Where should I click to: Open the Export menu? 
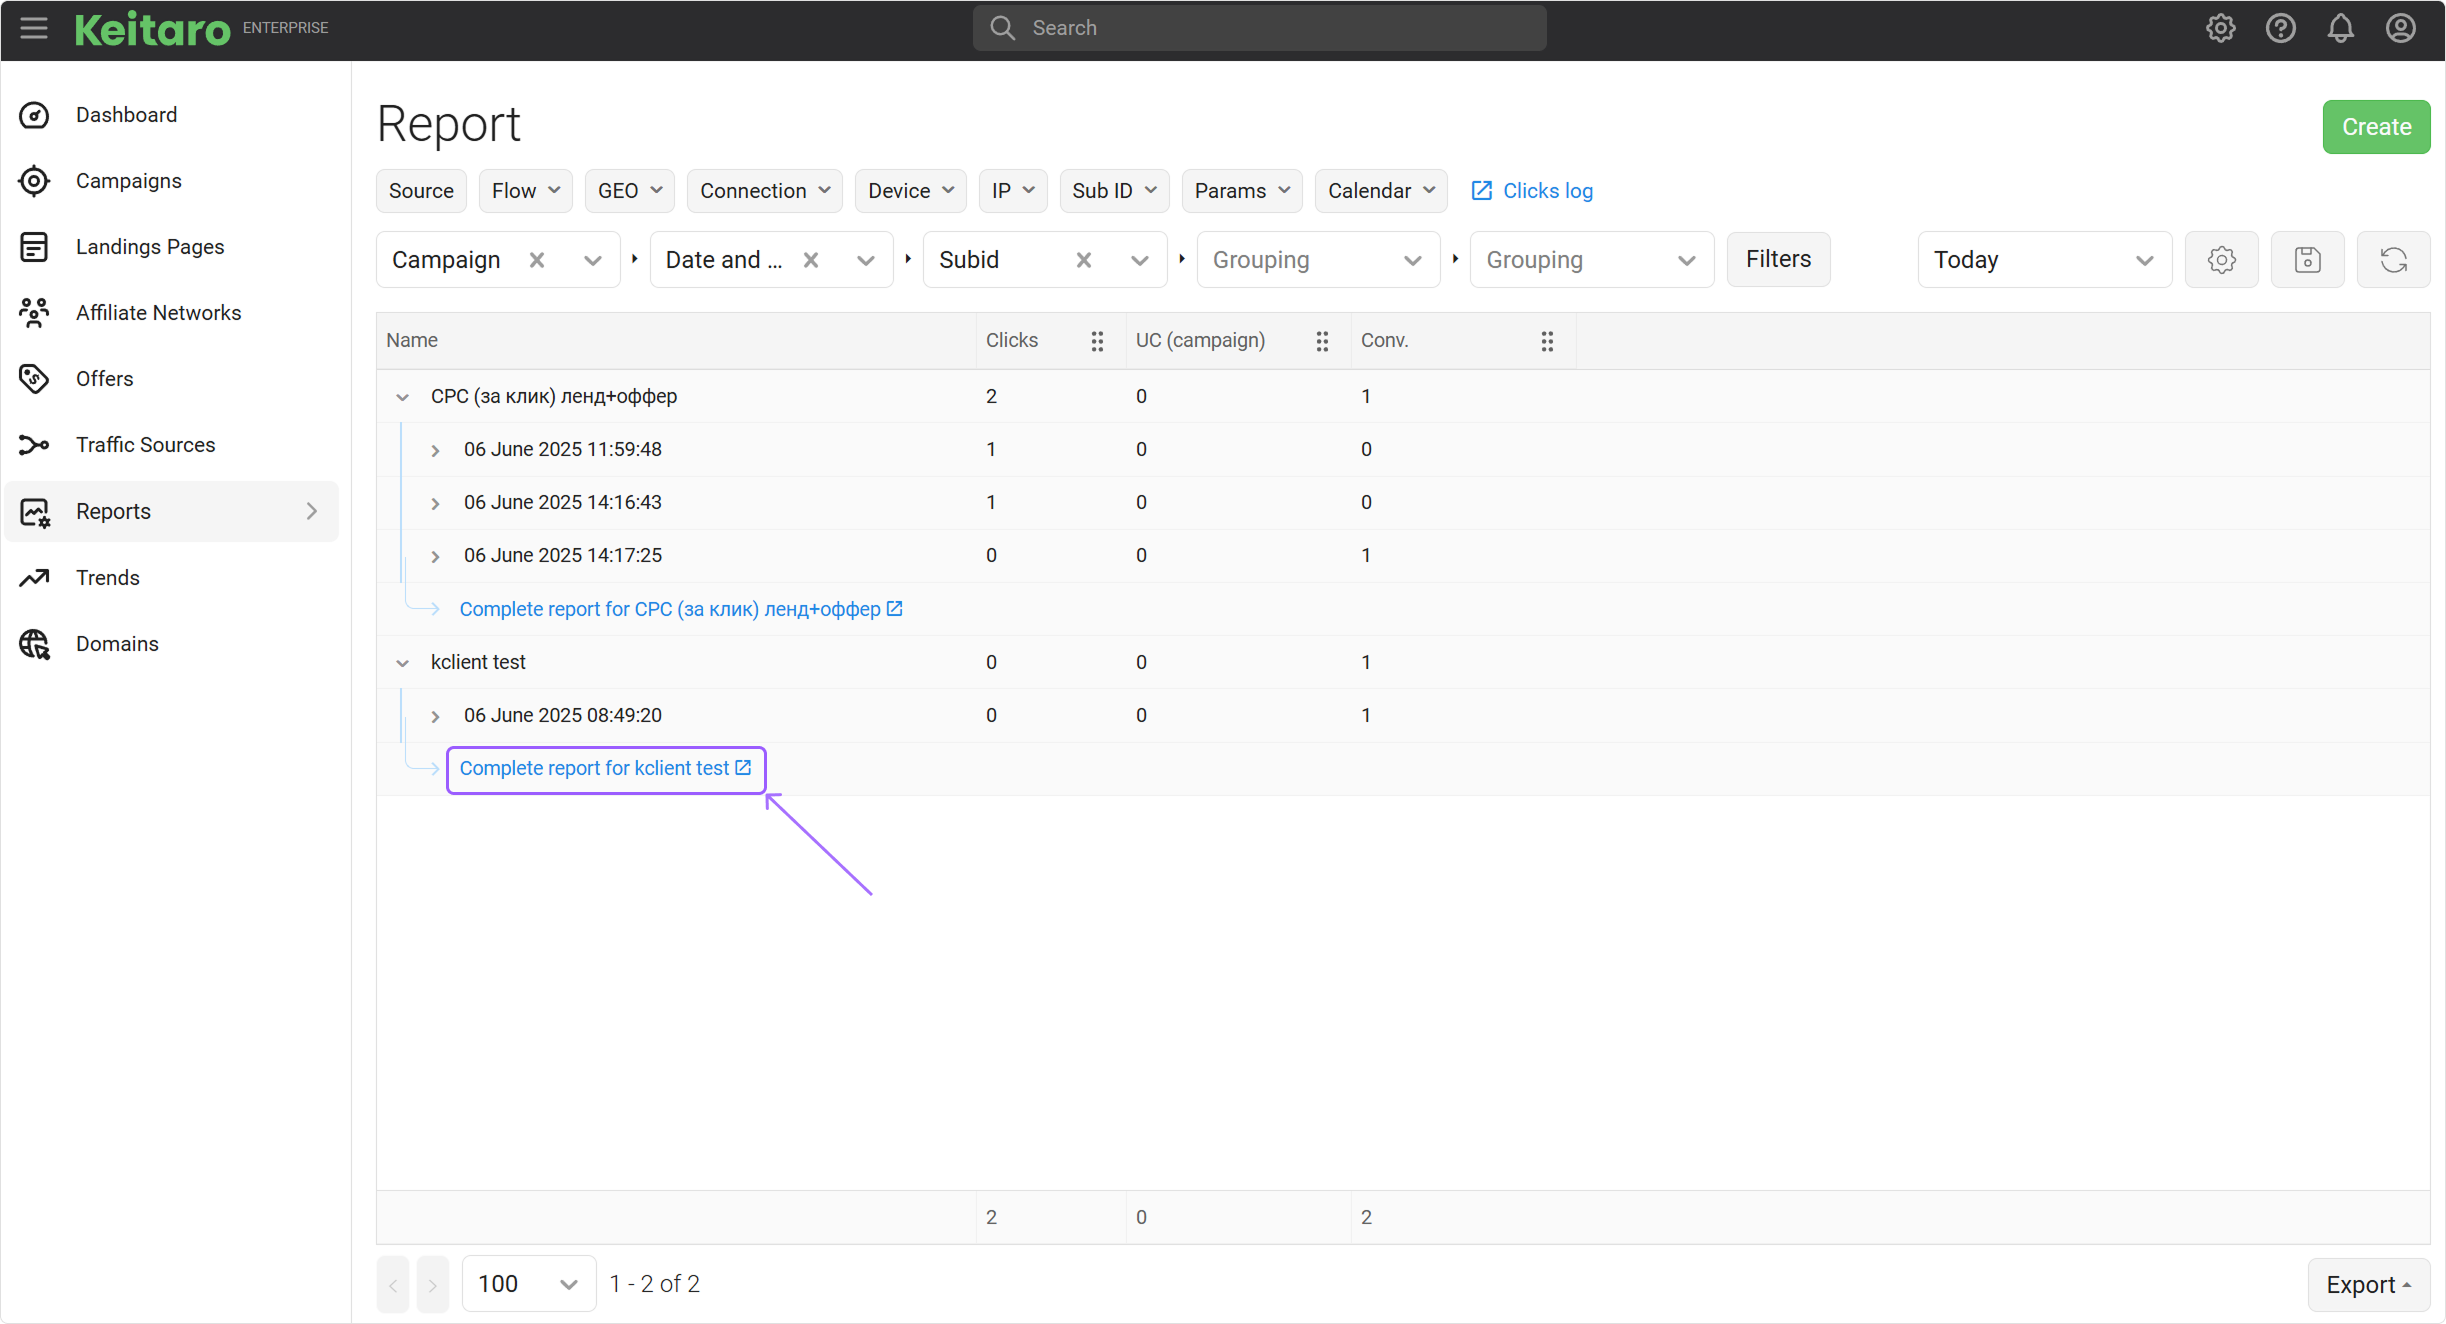[2369, 1285]
